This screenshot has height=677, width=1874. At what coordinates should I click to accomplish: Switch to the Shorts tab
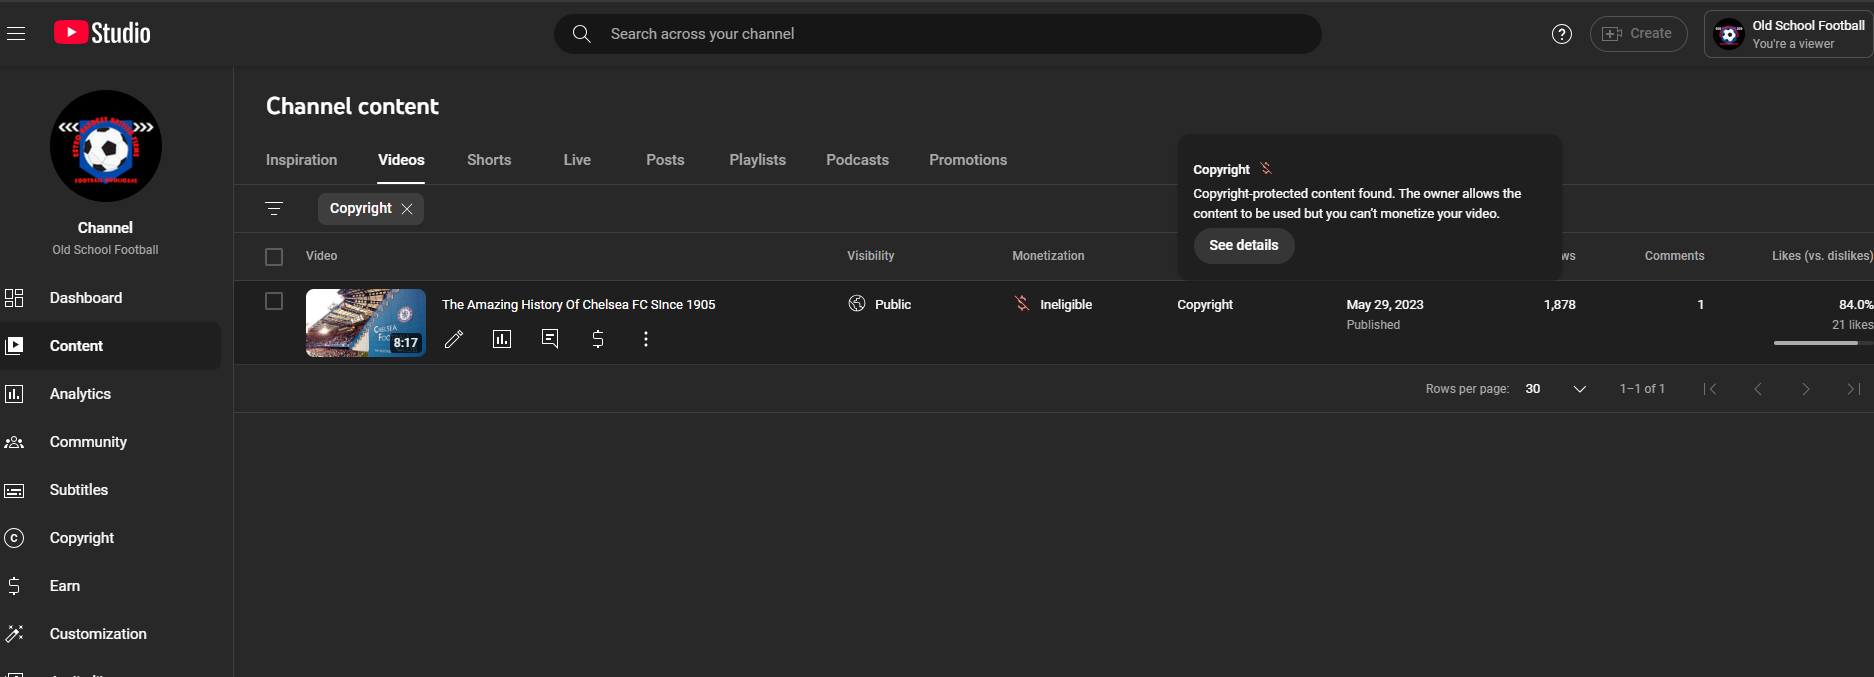pyautogui.click(x=489, y=160)
